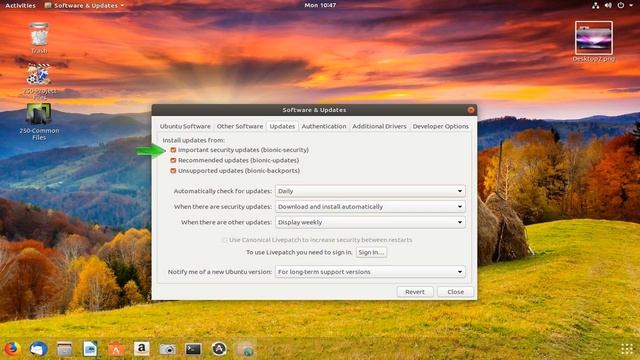
Task: Select the Updates tab
Action: (x=282, y=127)
